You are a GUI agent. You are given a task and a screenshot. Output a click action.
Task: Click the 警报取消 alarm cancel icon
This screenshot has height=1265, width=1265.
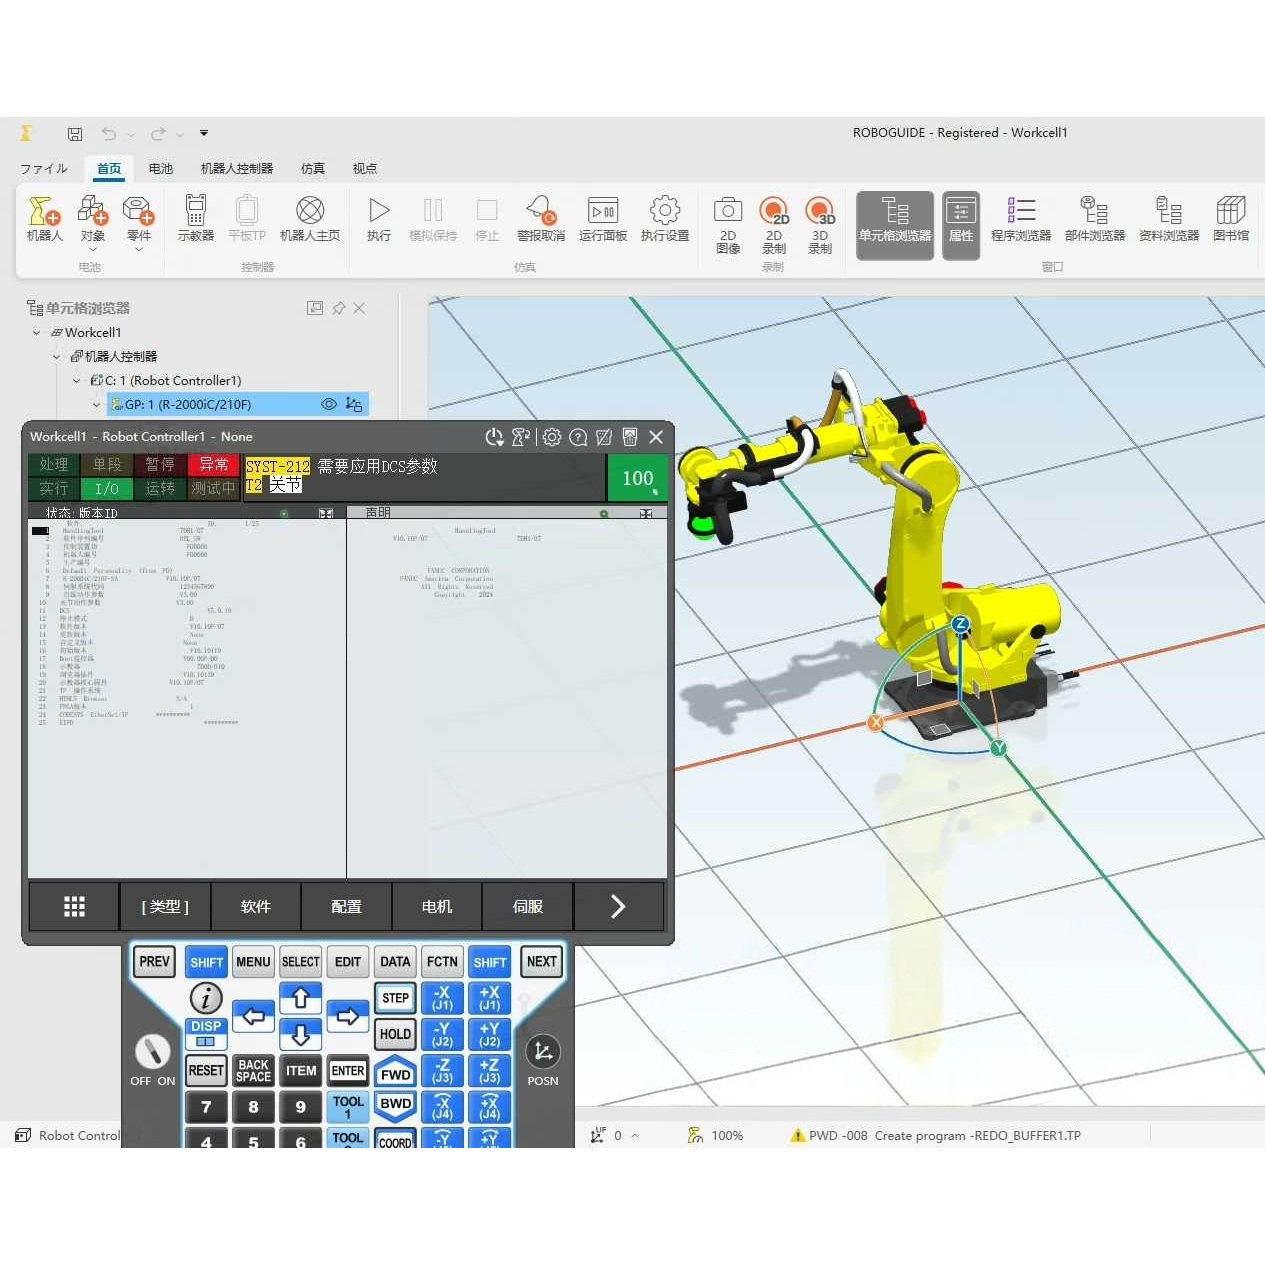(541, 220)
